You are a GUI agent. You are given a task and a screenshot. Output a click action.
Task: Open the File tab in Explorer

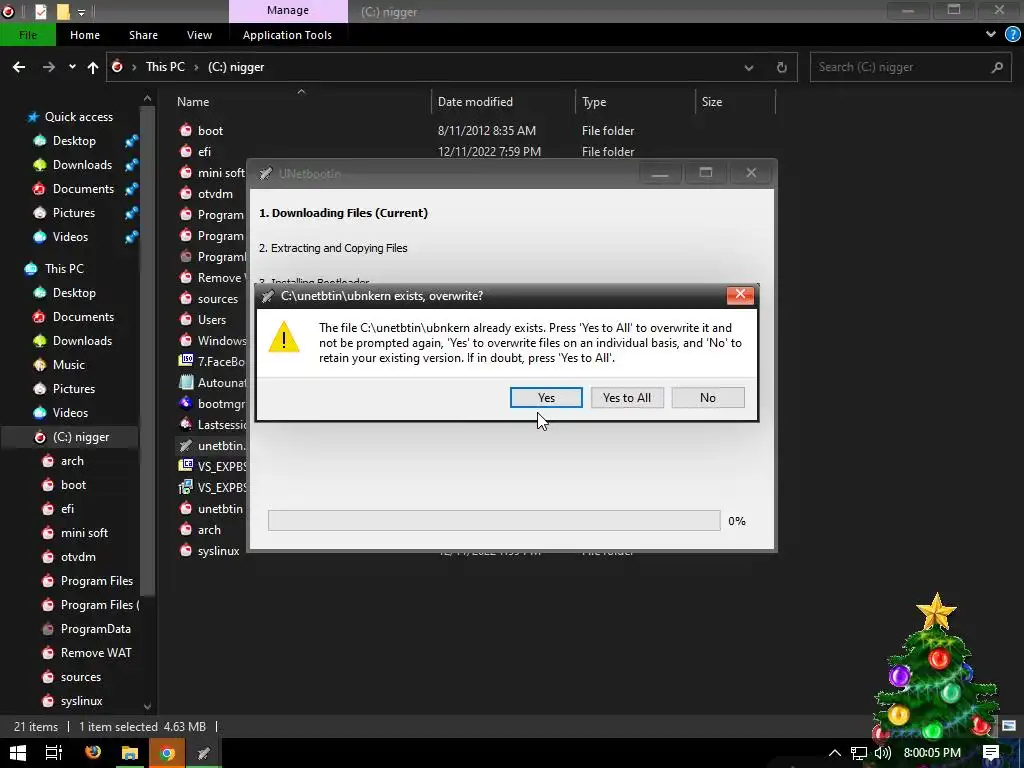pyautogui.click(x=27, y=35)
